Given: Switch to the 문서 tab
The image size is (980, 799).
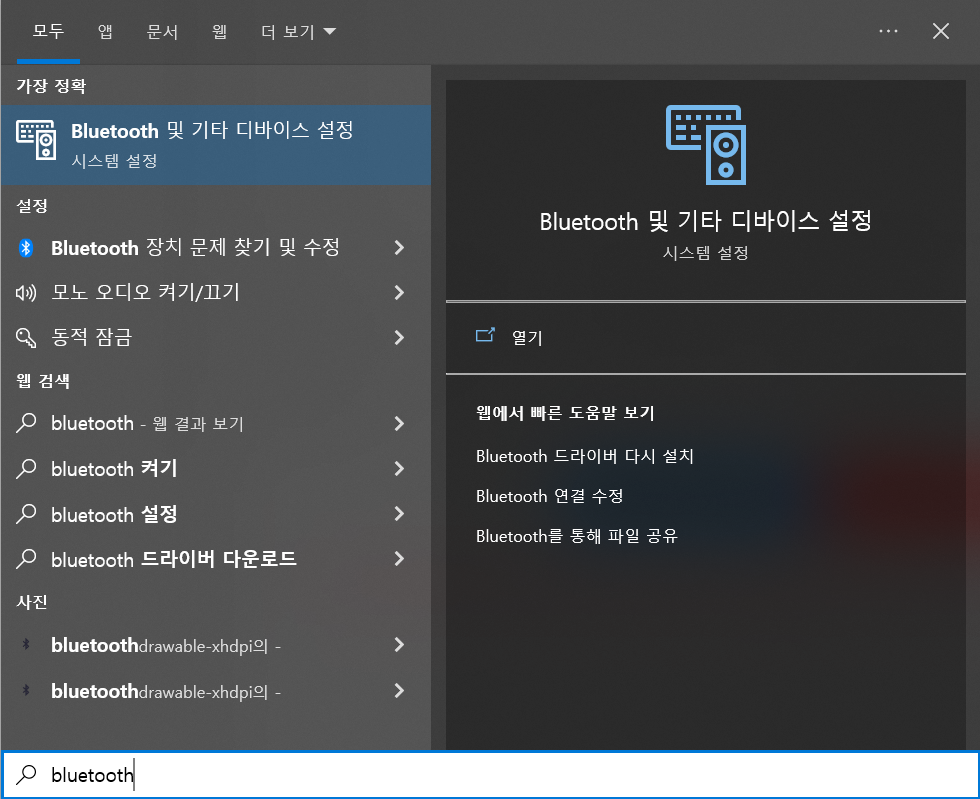Looking at the screenshot, I should (162, 31).
